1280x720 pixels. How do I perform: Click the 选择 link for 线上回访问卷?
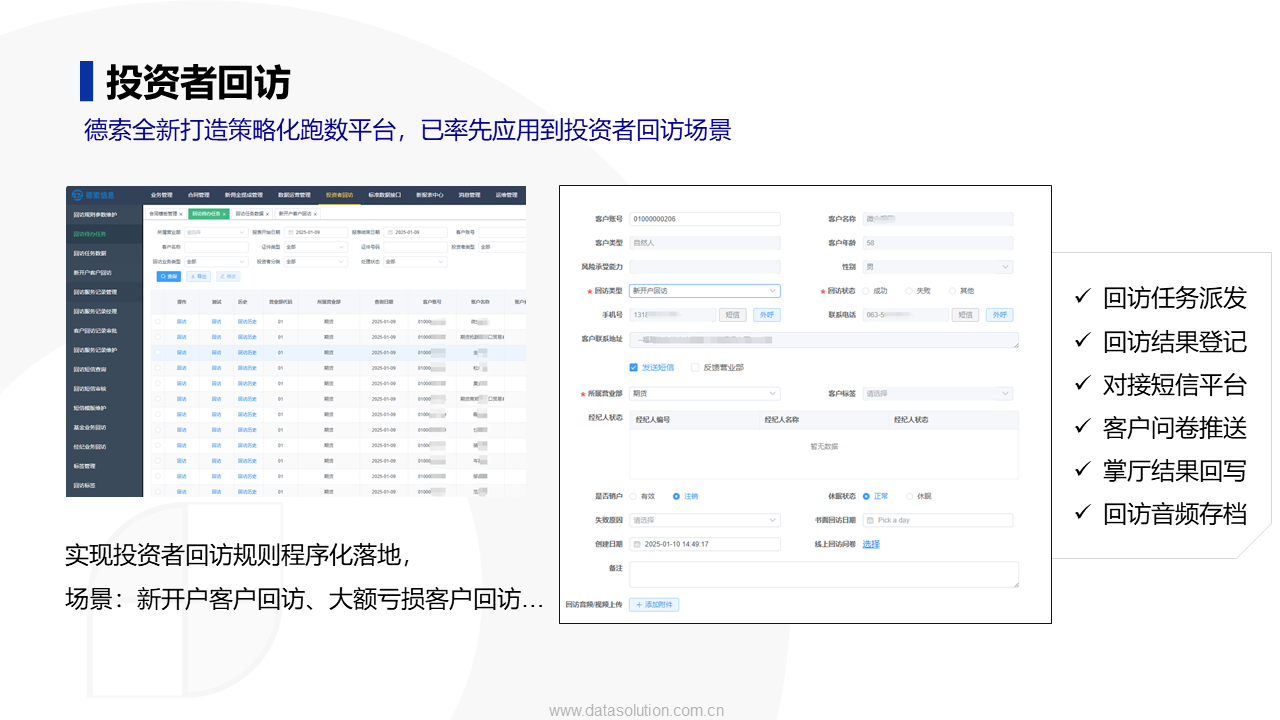(x=871, y=544)
